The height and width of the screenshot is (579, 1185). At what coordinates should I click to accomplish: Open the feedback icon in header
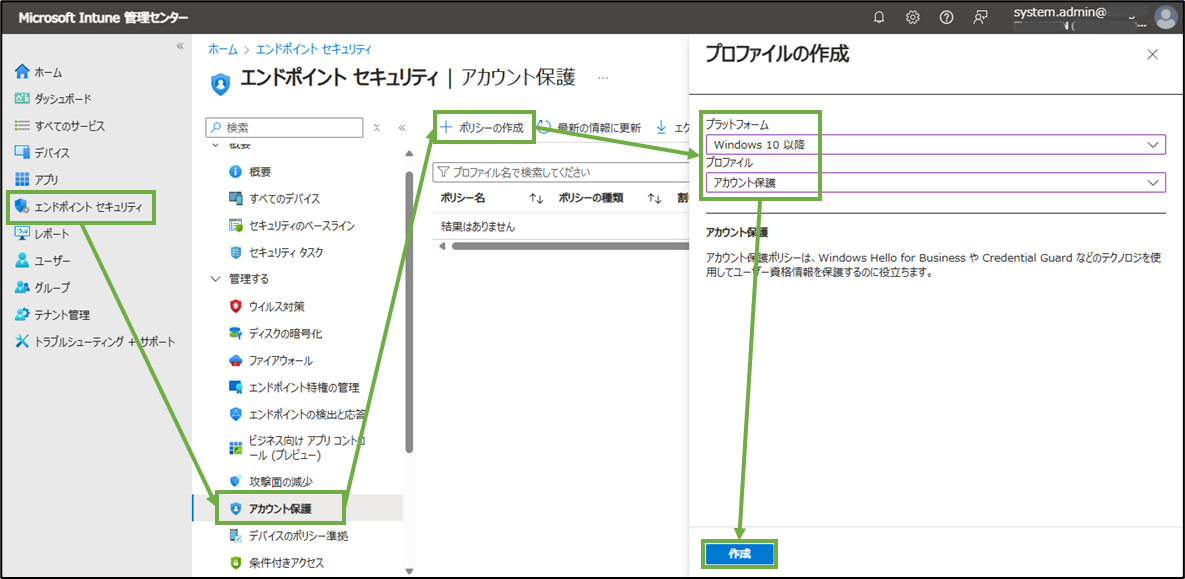coord(980,17)
